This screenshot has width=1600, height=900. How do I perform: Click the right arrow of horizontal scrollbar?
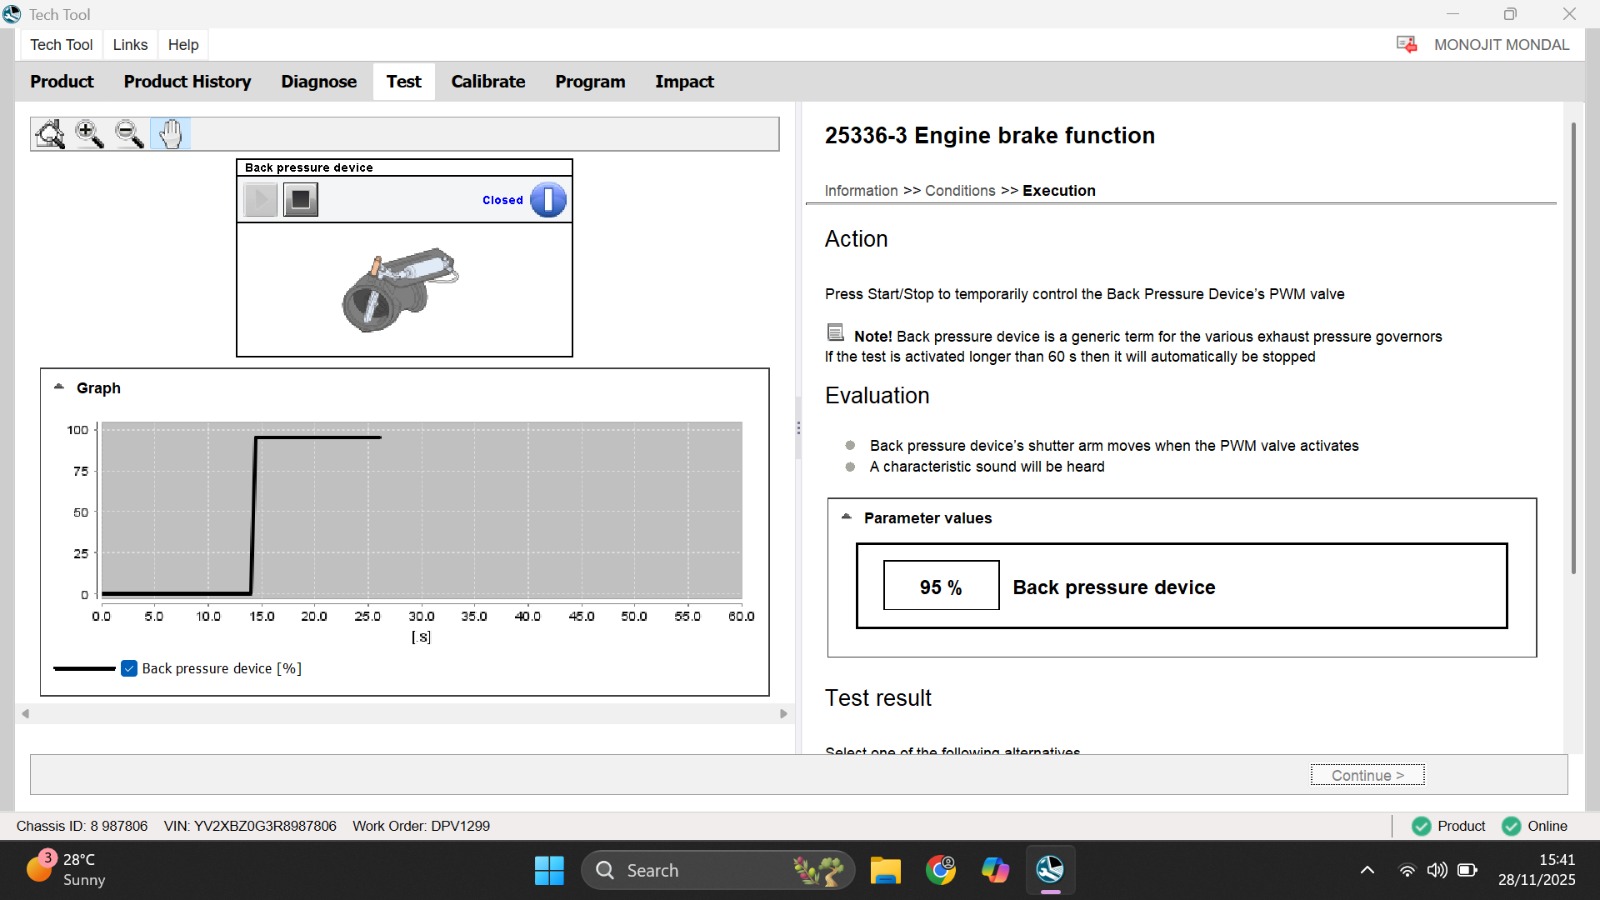783,714
